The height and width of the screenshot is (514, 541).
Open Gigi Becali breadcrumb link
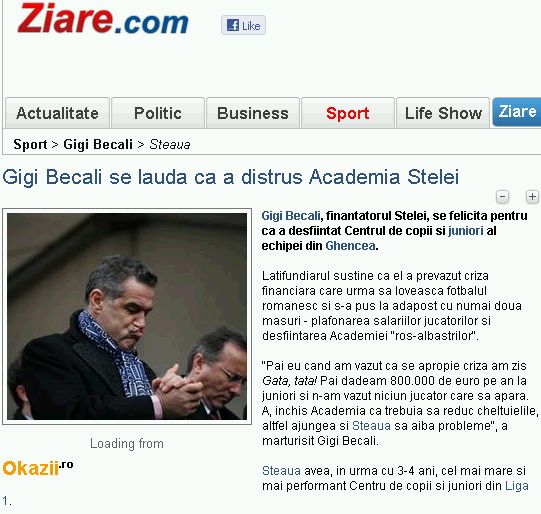coord(98,144)
